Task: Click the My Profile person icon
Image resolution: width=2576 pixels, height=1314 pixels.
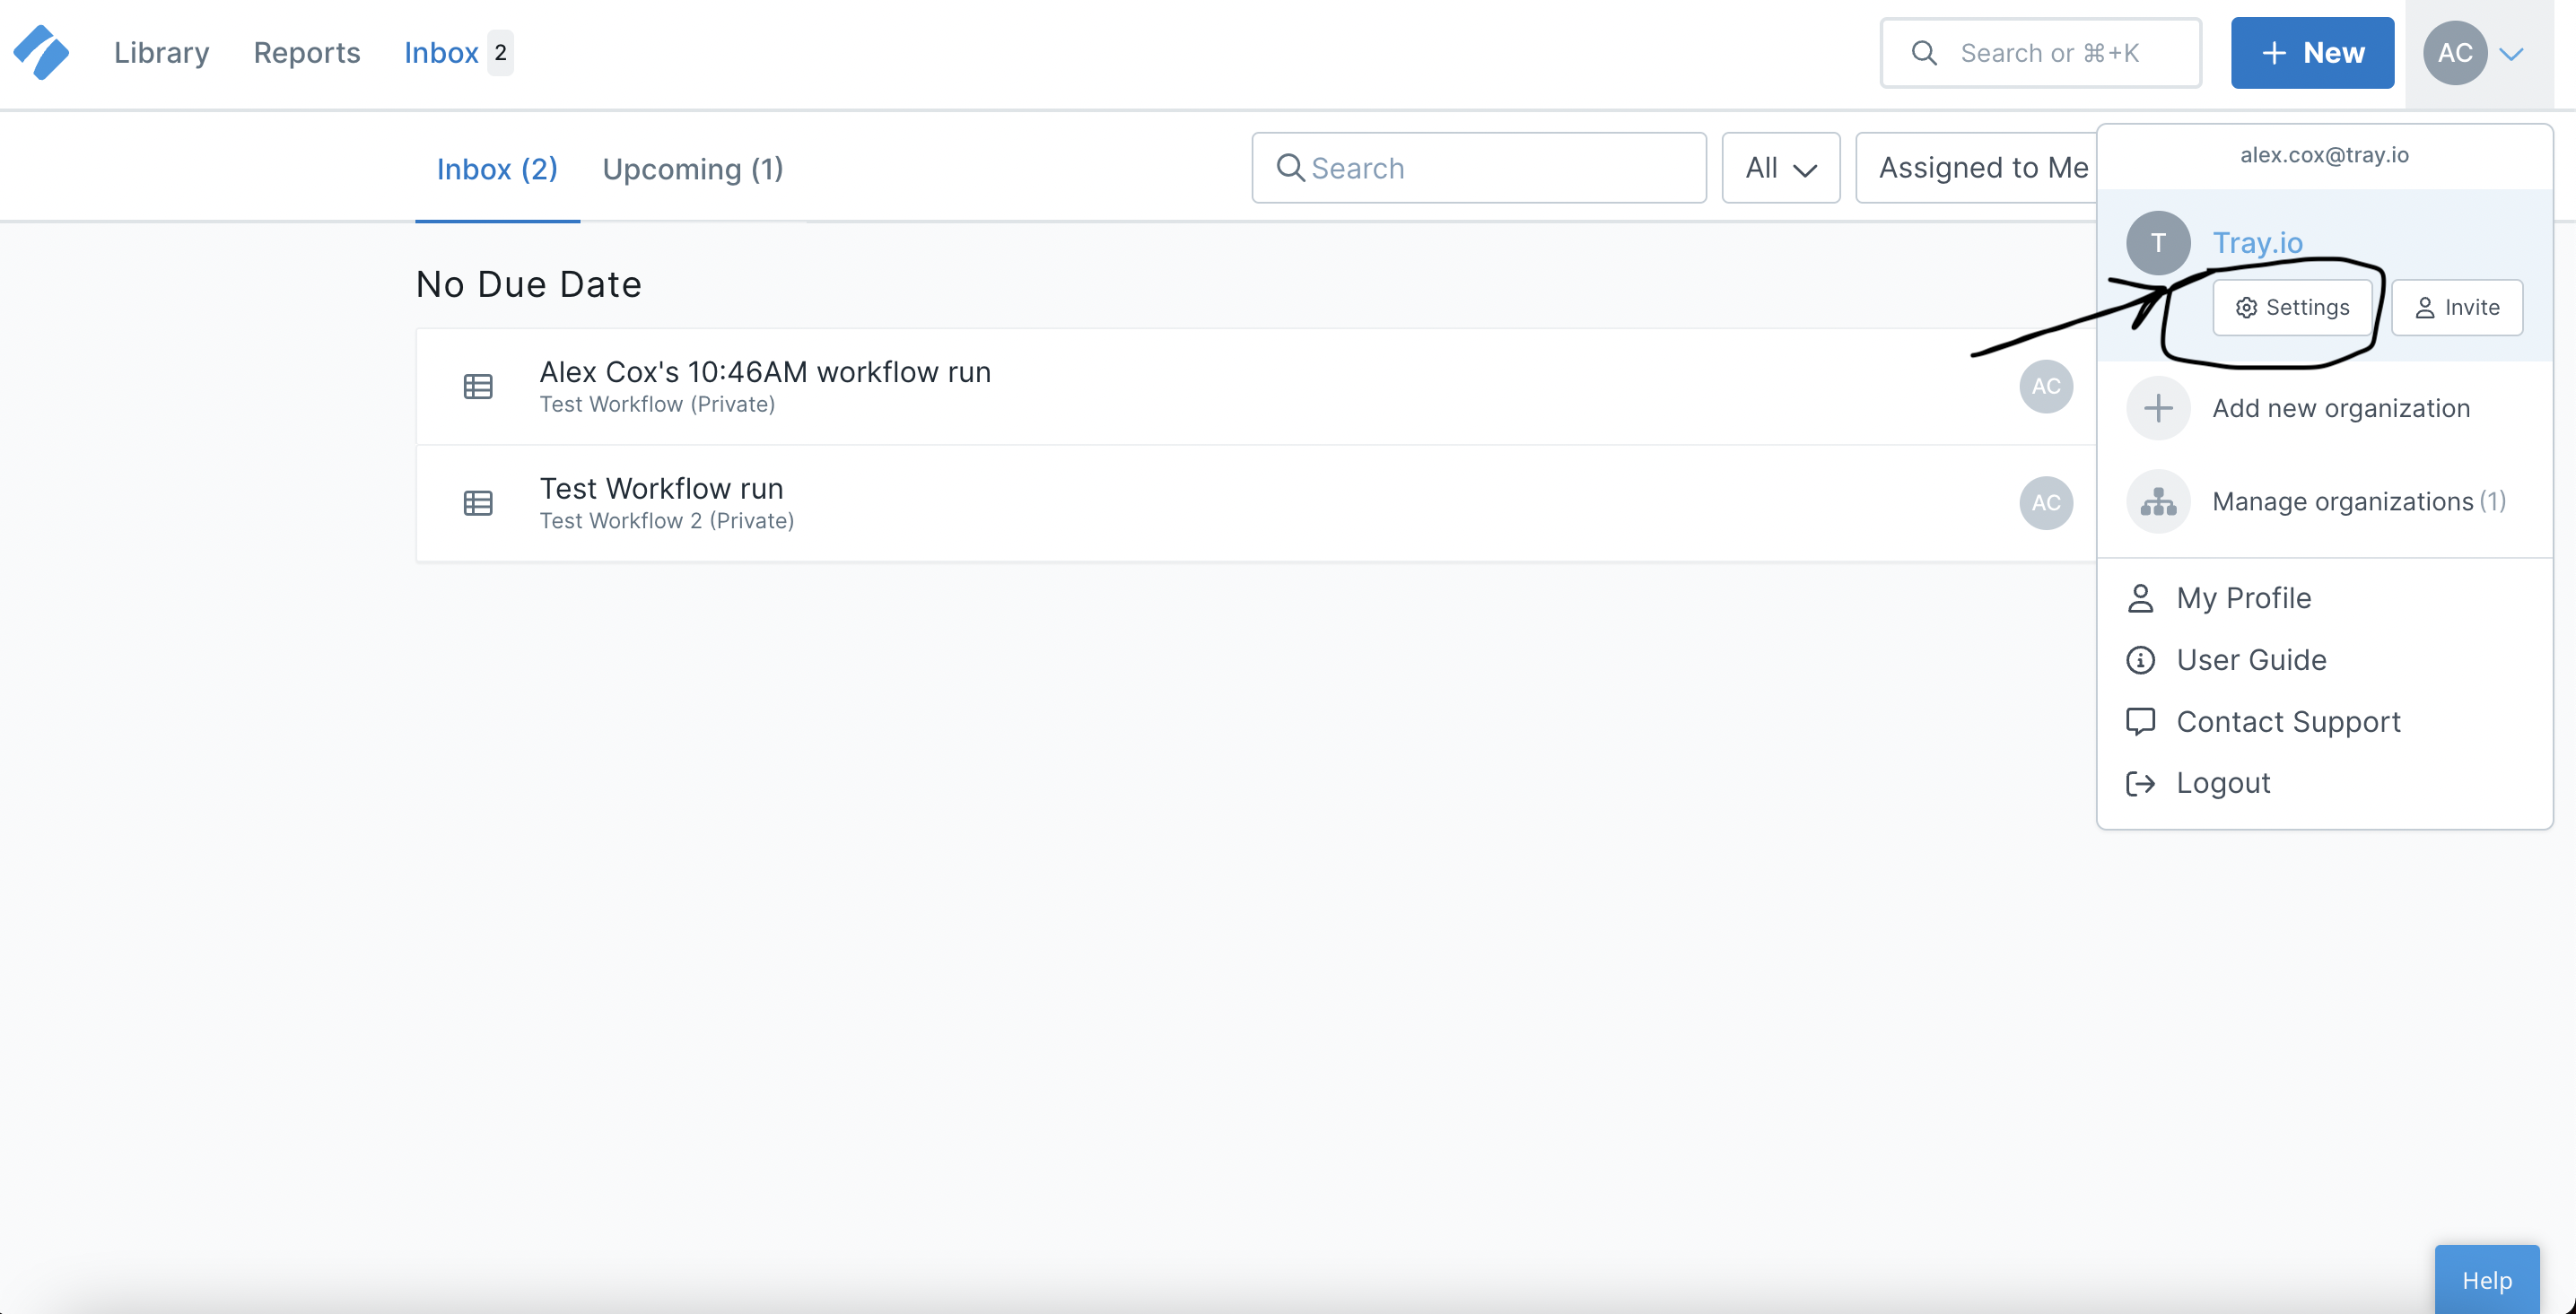Action: pos(2141,597)
